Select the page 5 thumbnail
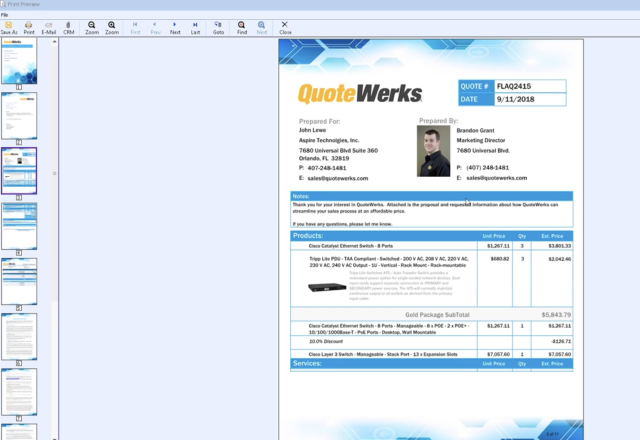640x440 pixels. point(19,281)
